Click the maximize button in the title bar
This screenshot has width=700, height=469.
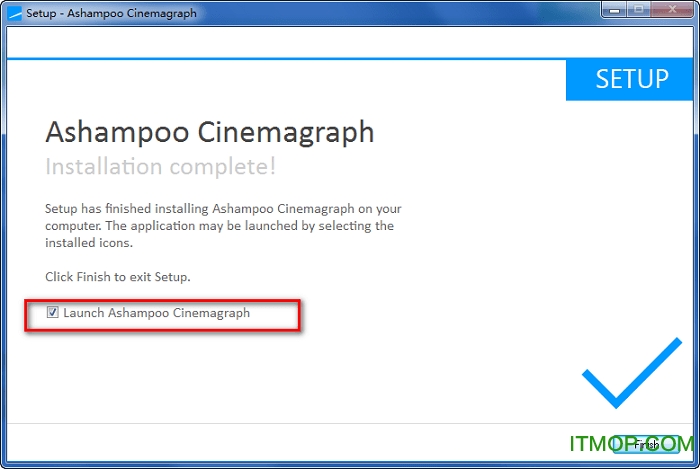click(639, 10)
